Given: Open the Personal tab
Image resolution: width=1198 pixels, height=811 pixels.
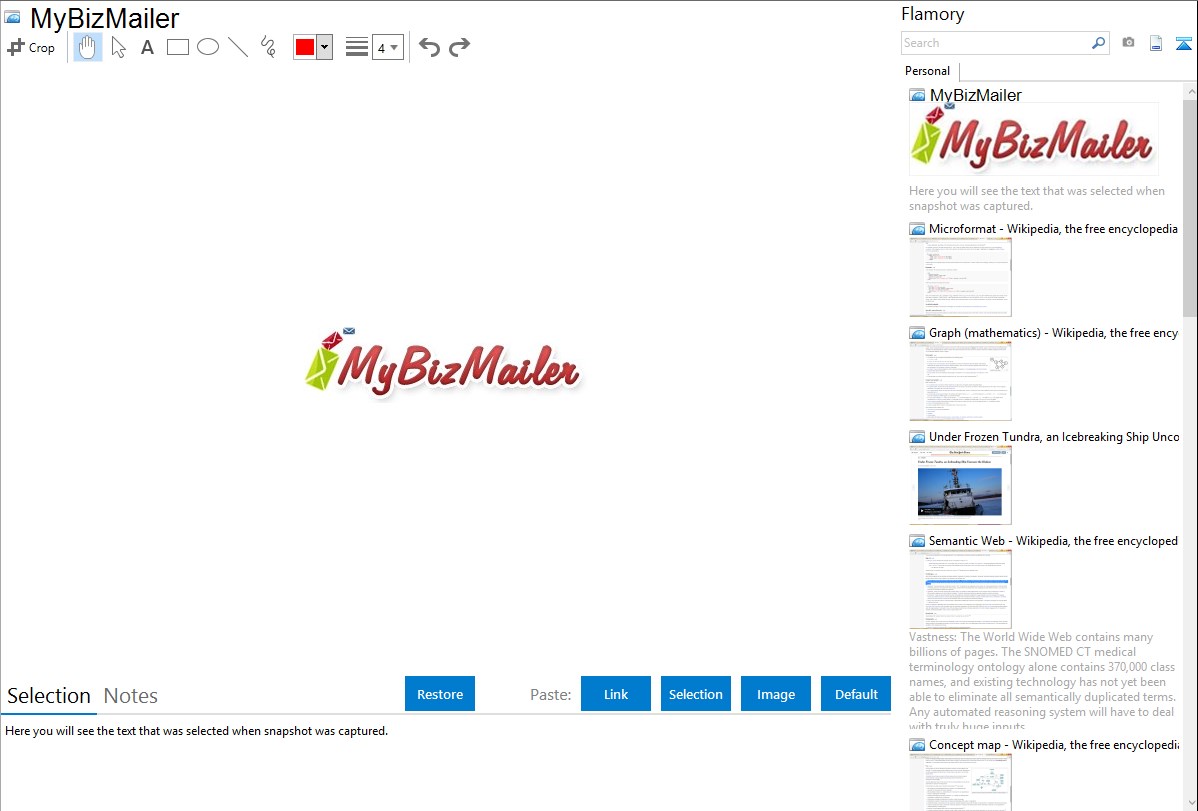Looking at the screenshot, I should tap(927, 71).
